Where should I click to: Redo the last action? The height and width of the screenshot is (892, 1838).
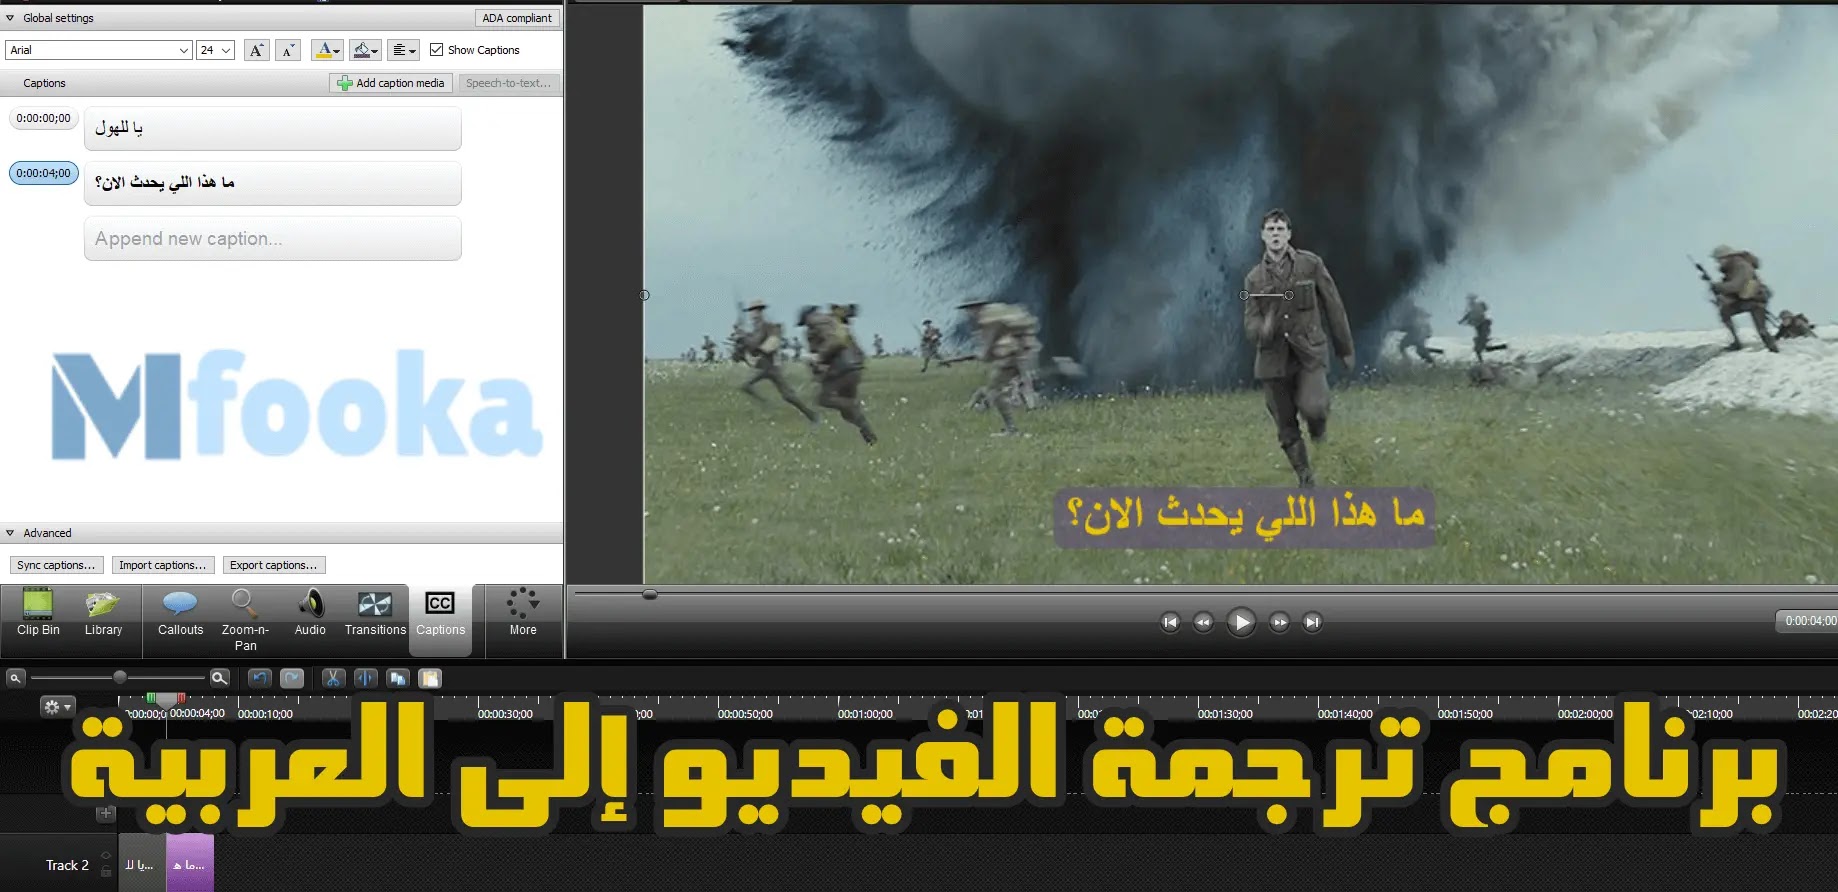291,678
